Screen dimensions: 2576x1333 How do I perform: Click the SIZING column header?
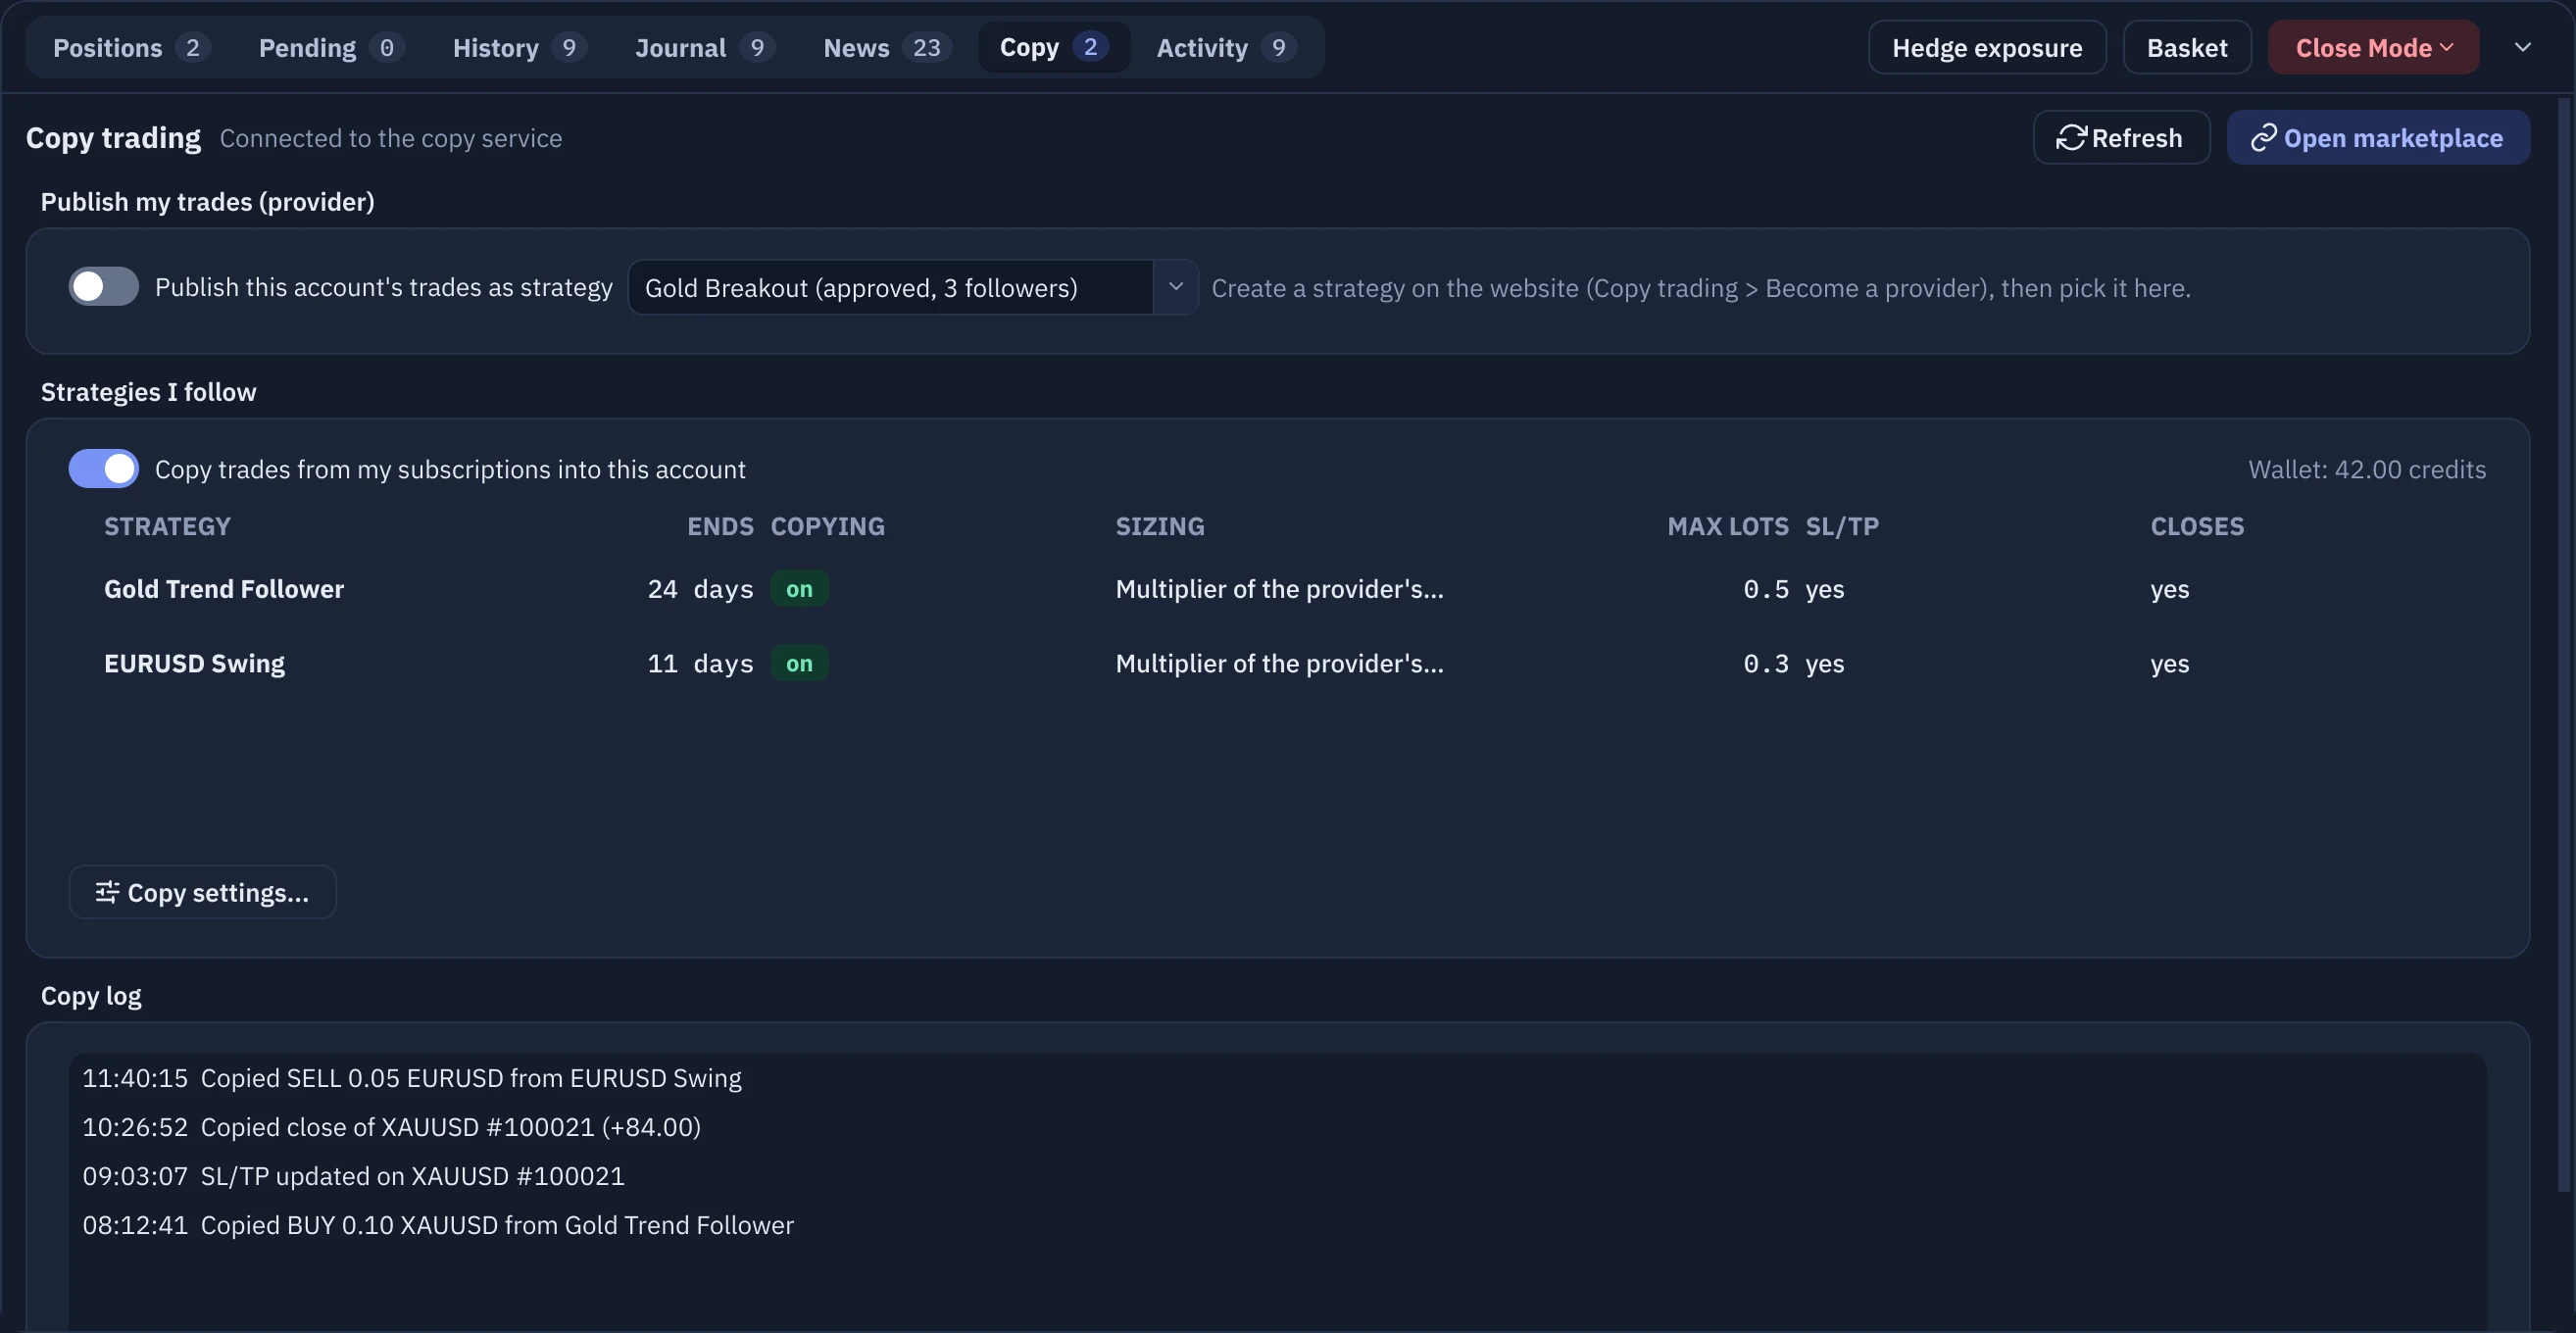1160,526
